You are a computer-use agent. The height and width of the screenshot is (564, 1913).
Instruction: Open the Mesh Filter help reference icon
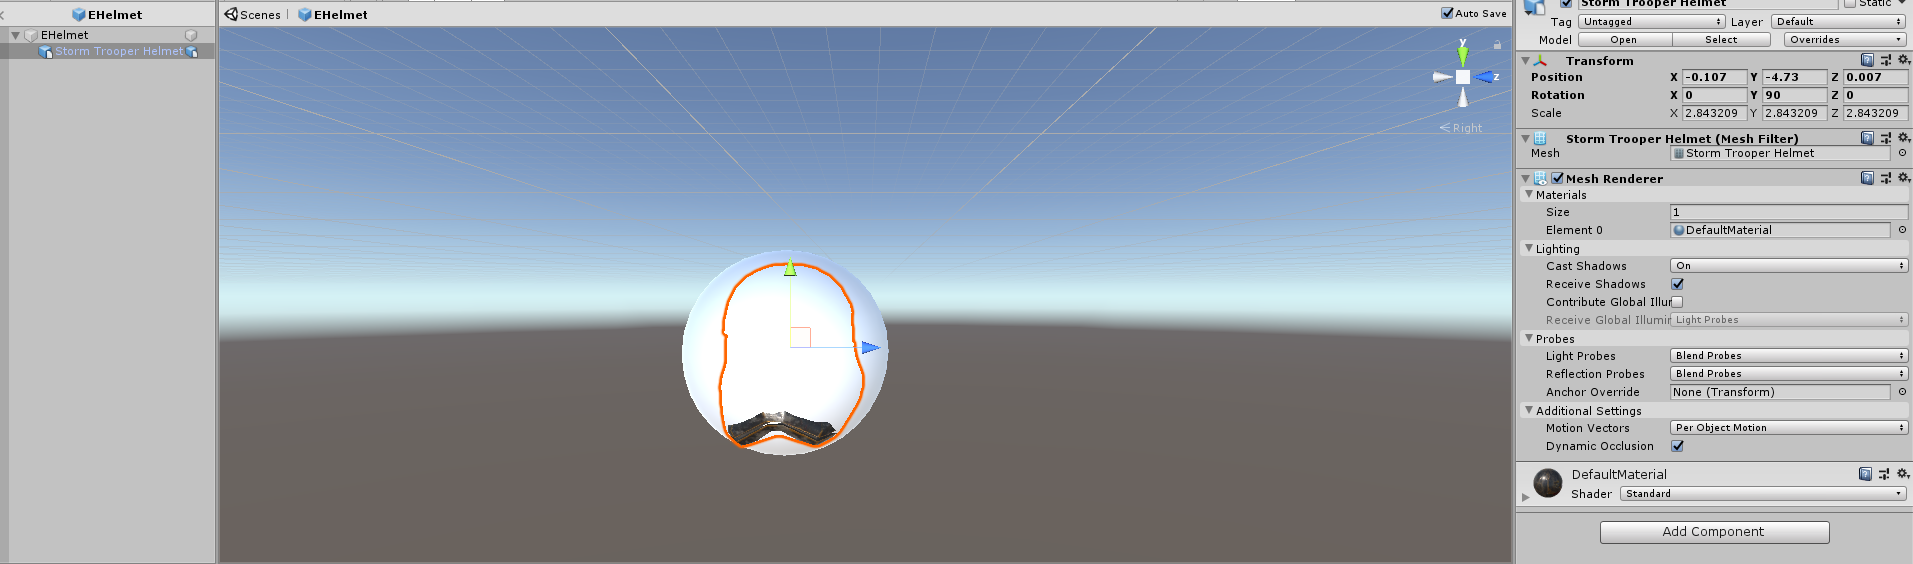point(1867,138)
